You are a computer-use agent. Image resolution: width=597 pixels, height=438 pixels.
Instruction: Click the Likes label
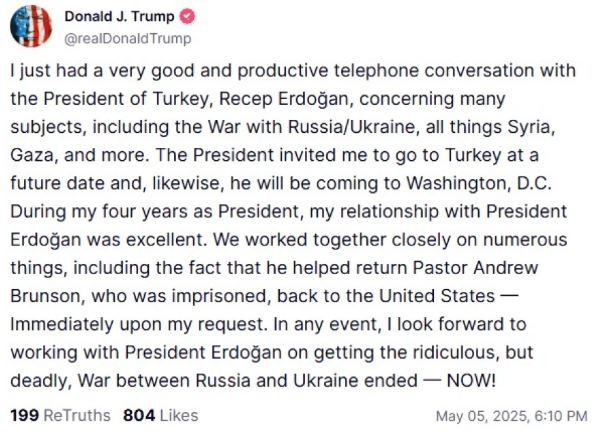pos(179,415)
